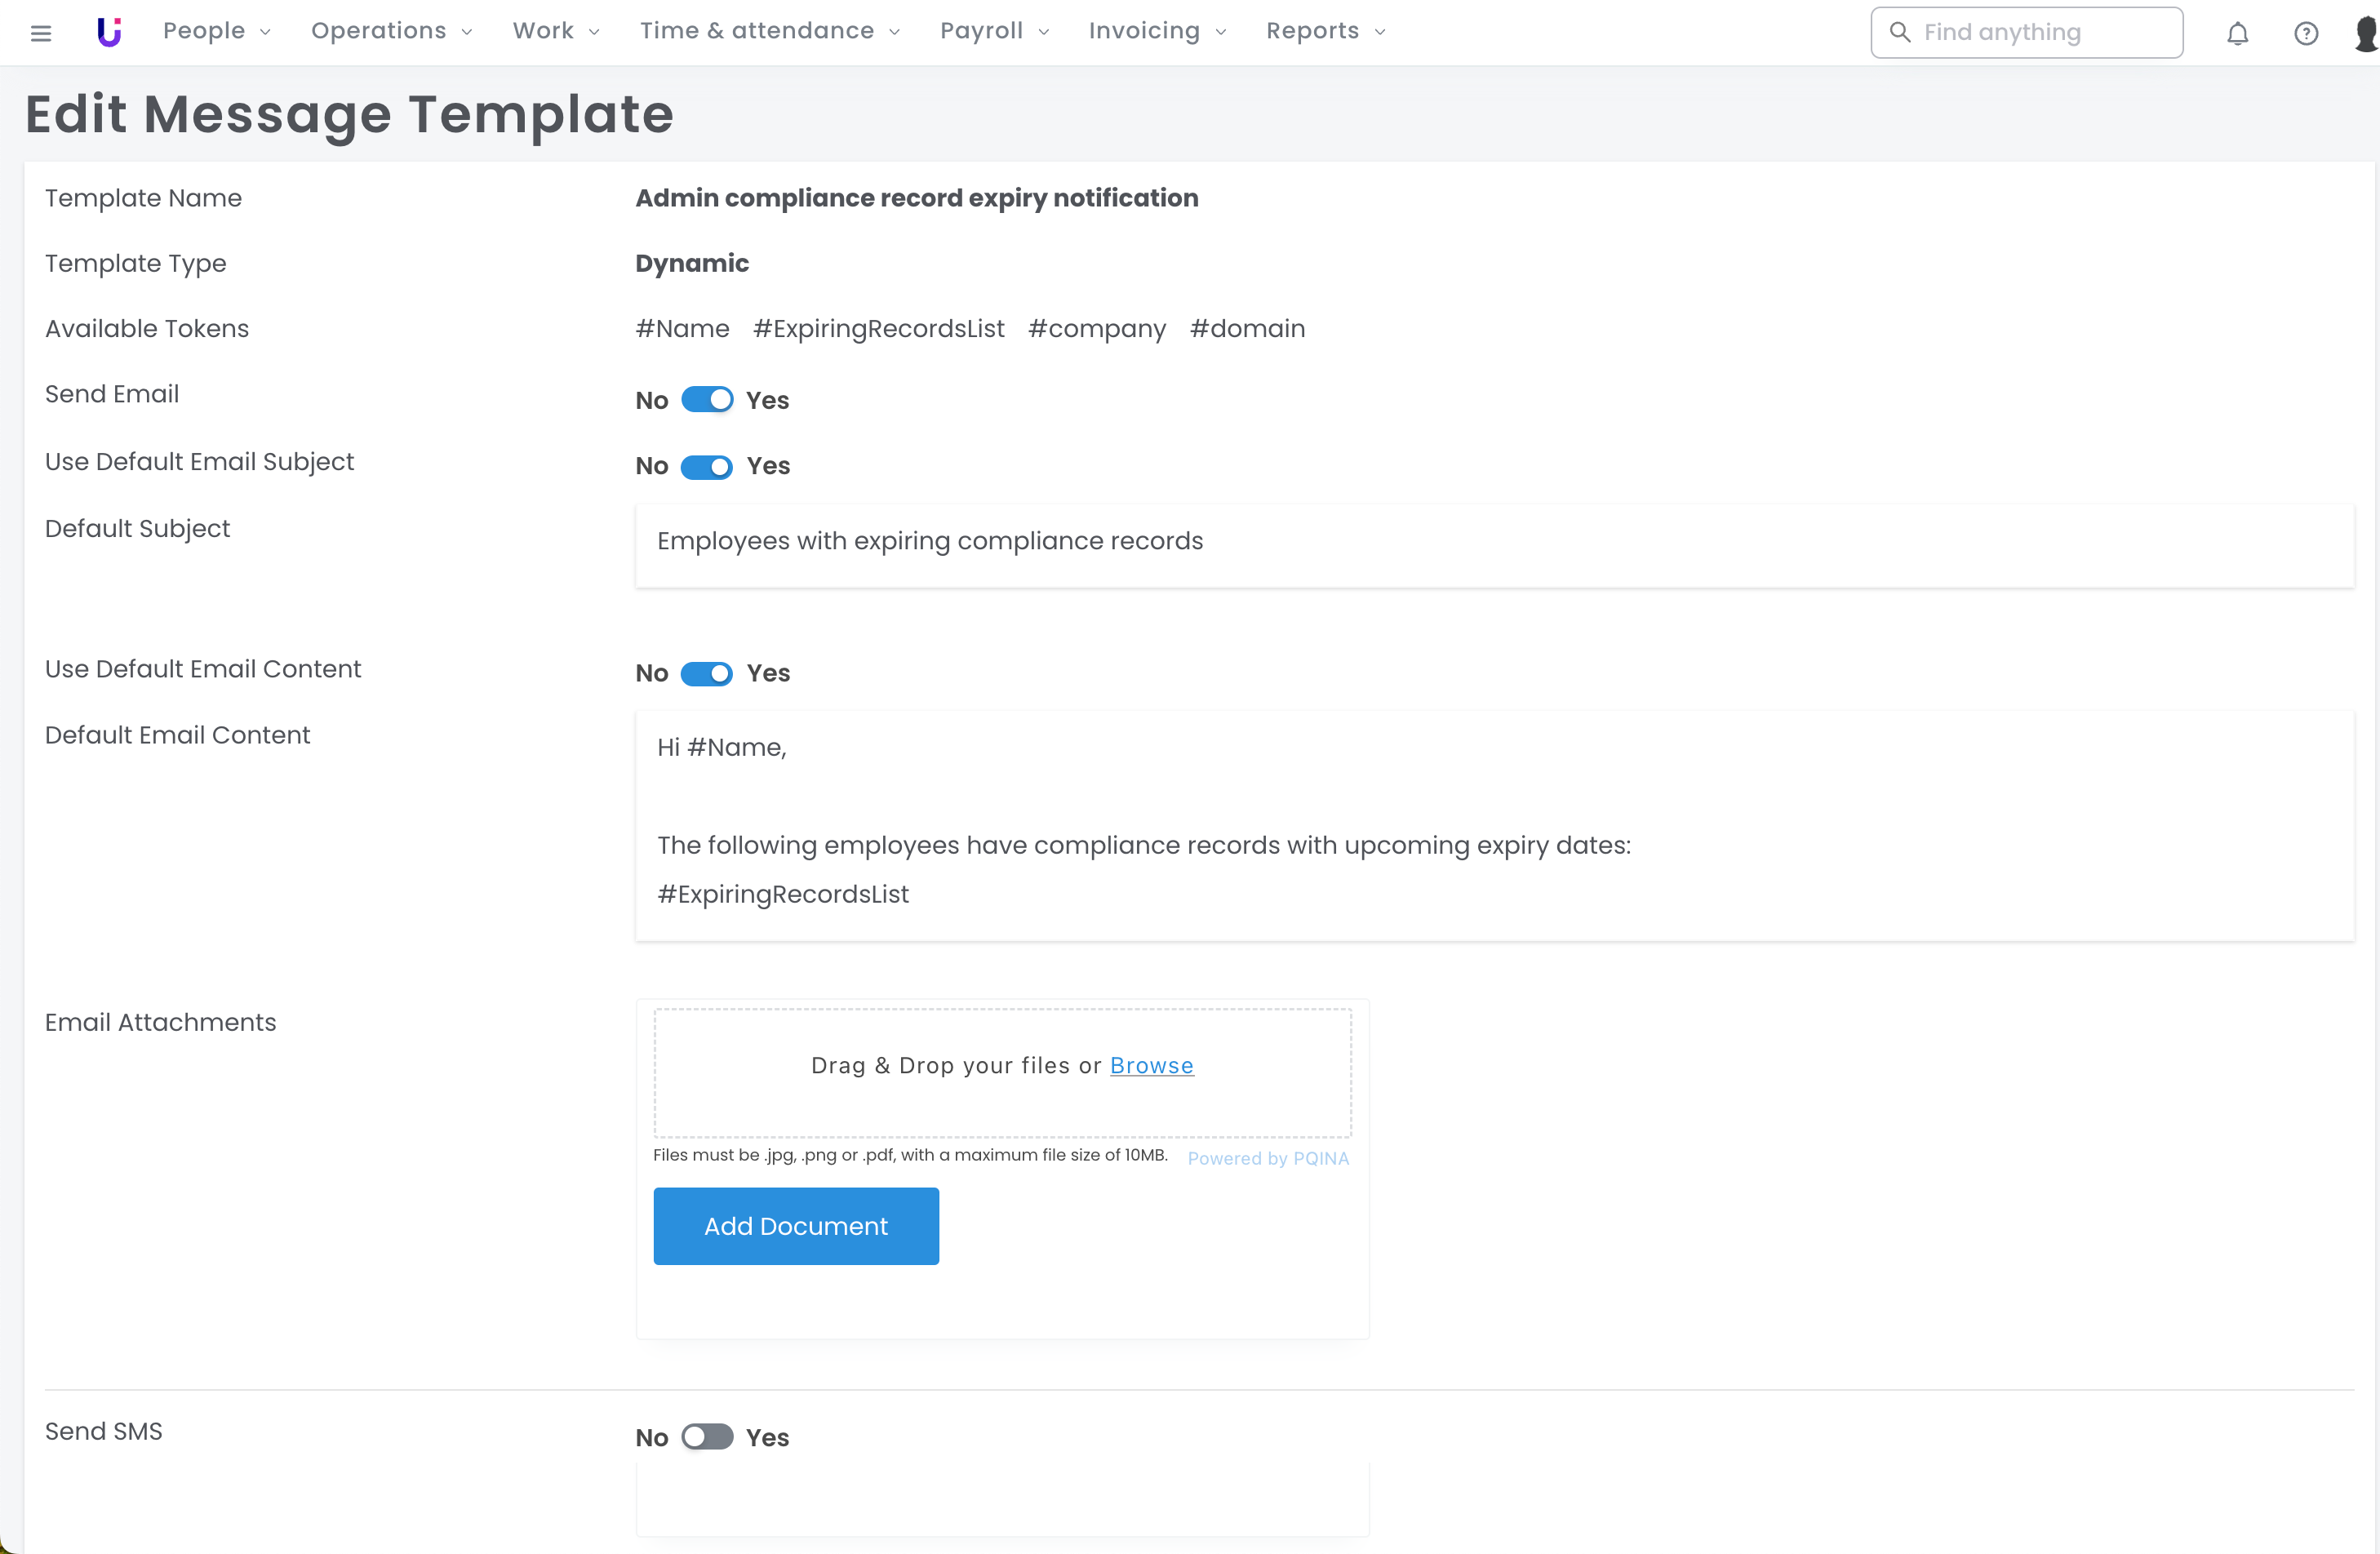Toggle Use Default Email Subject switch
Viewport: 2380px width, 1554px height.
click(707, 467)
